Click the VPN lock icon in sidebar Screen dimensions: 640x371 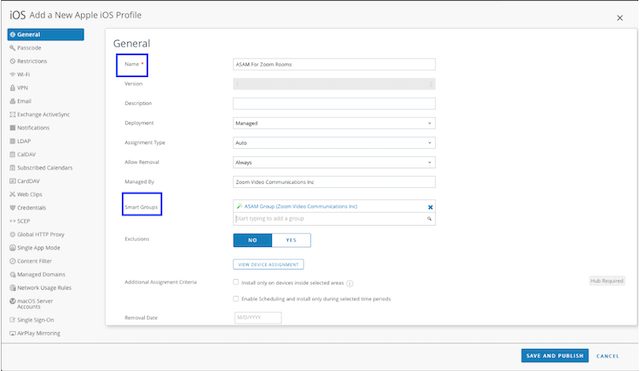[12, 88]
